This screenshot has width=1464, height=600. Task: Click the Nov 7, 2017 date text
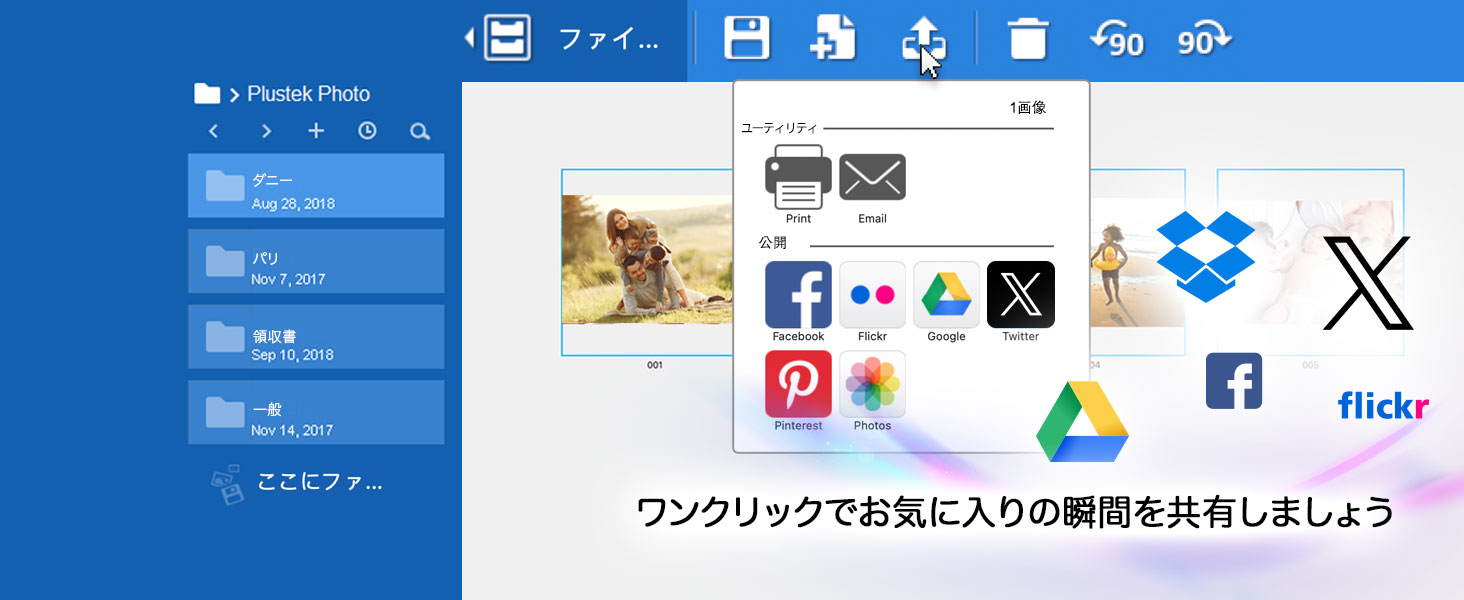[x=288, y=279]
